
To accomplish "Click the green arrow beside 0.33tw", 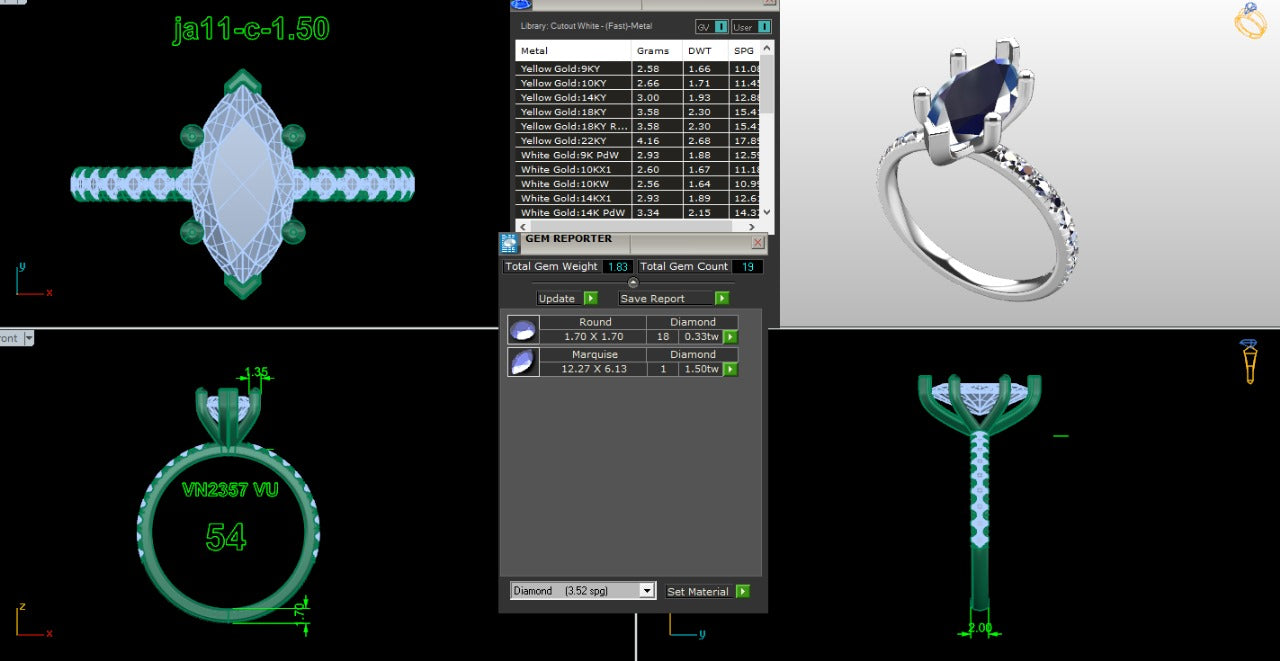I will [730, 337].
